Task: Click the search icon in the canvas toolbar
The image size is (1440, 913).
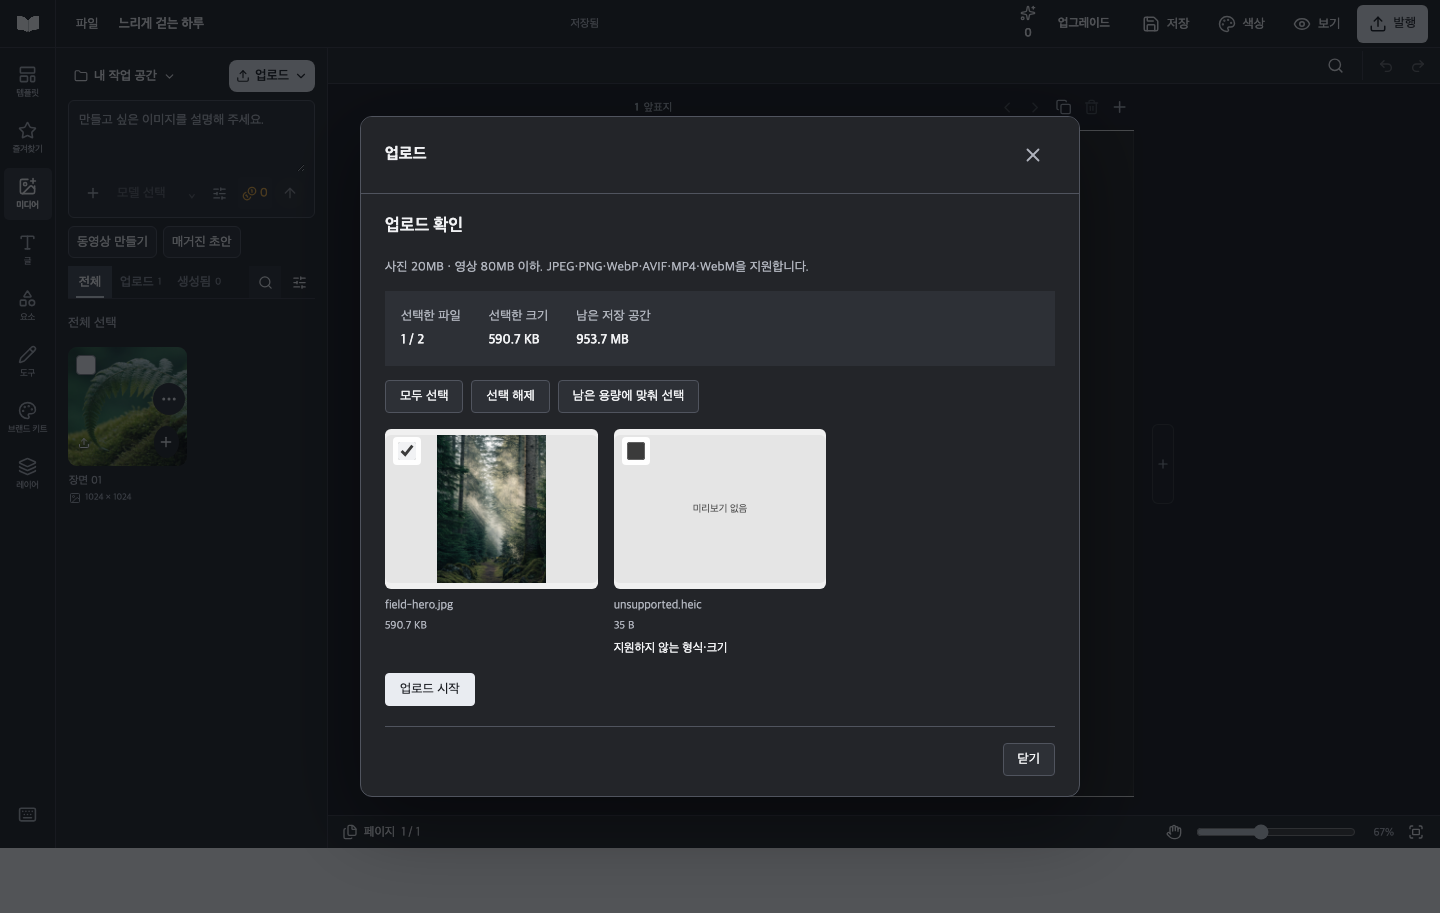Action: (1335, 66)
